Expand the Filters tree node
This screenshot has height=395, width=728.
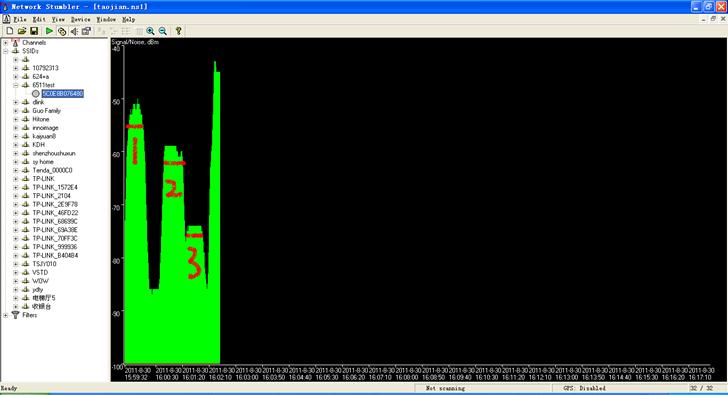6,315
